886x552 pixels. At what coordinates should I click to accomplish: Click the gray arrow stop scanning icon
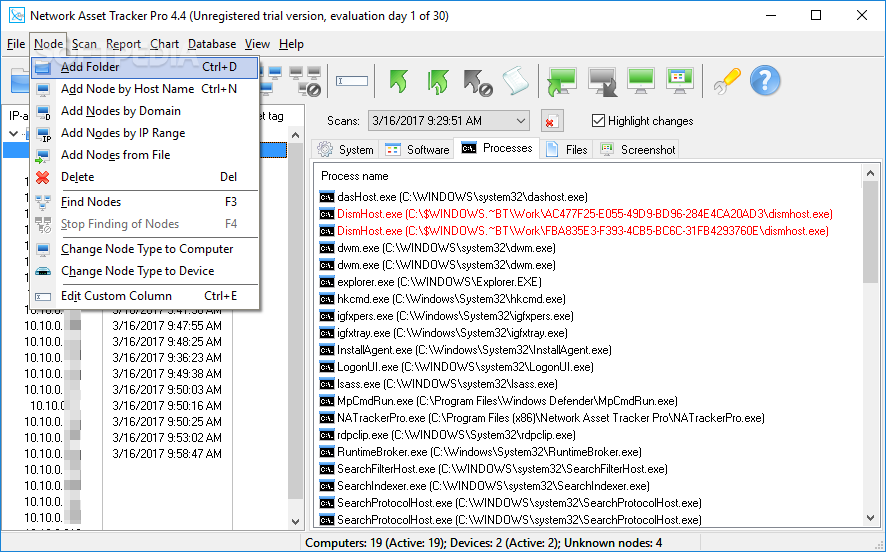point(477,82)
